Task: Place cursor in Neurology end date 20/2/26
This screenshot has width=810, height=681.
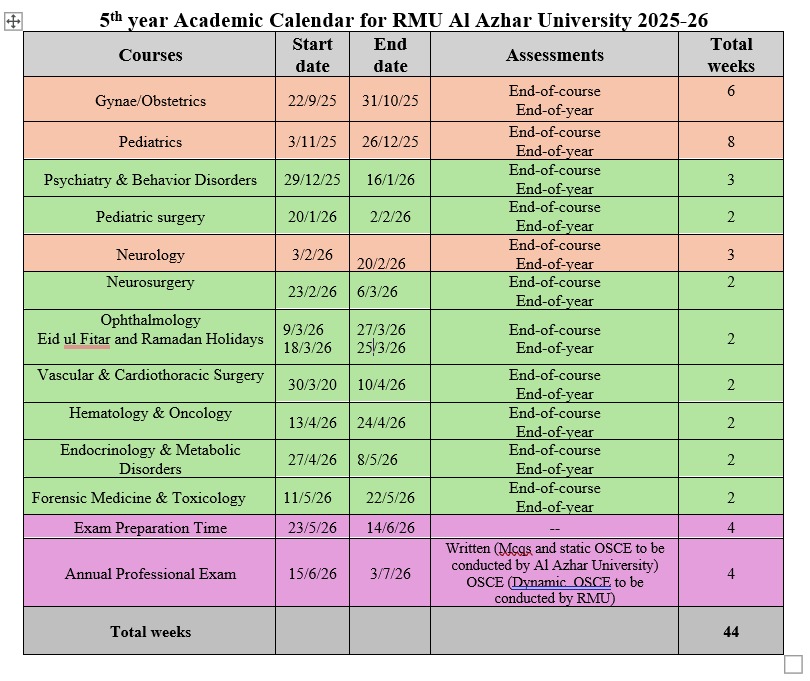Action: (x=382, y=264)
